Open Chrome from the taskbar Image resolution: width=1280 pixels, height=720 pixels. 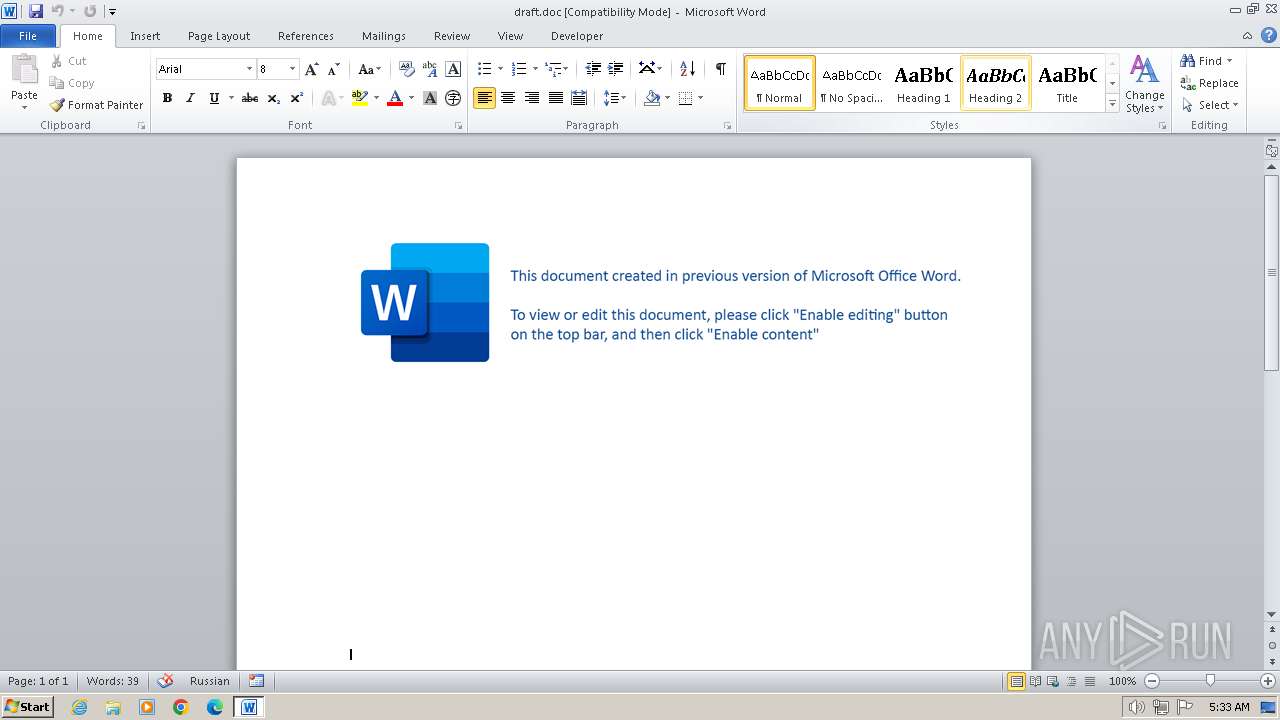pos(181,707)
